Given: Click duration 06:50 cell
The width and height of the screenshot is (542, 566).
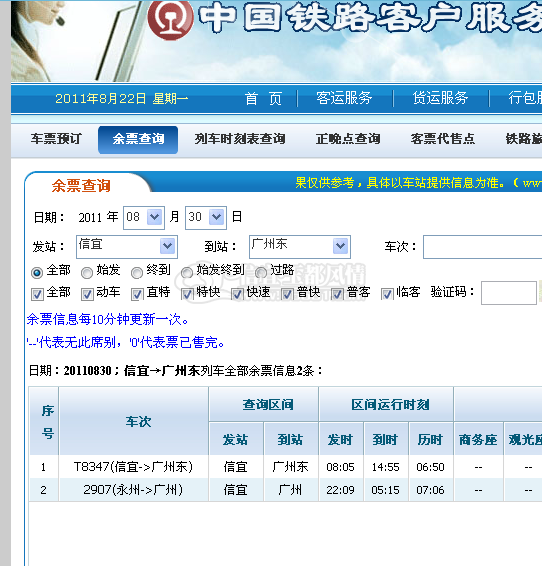Looking at the screenshot, I should click(x=430, y=467).
